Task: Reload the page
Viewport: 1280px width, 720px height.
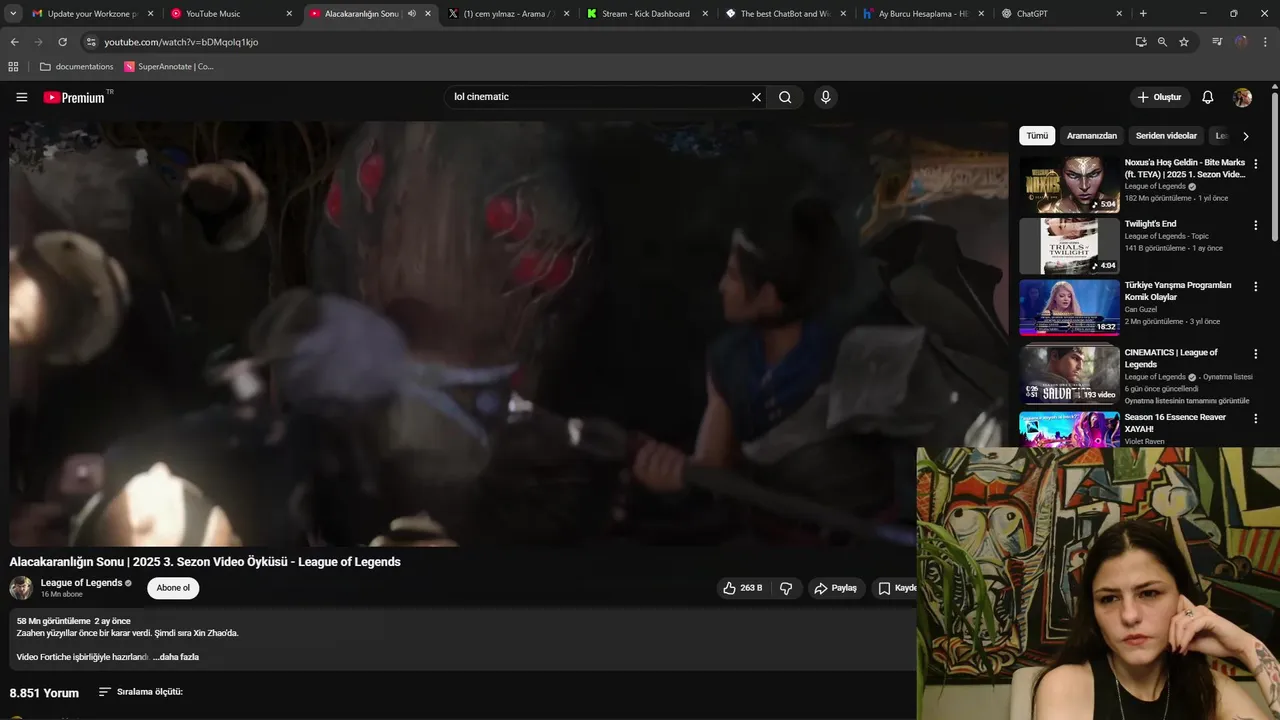Action: pos(62,42)
